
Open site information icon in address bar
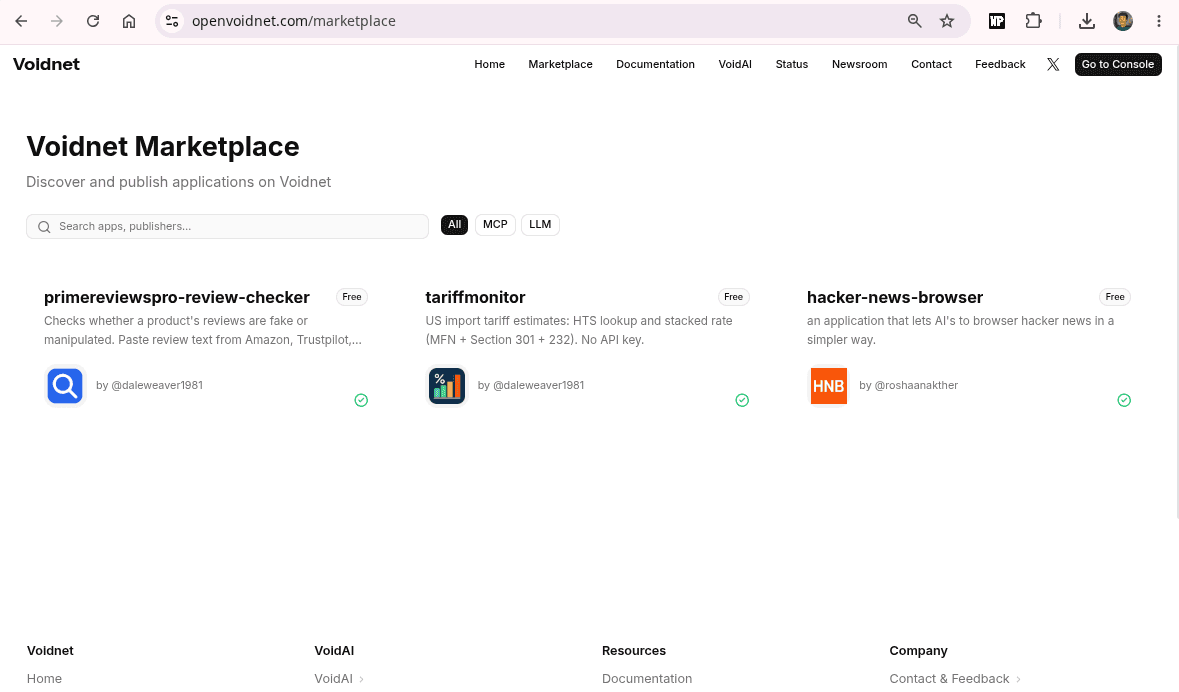(x=172, y=21)
